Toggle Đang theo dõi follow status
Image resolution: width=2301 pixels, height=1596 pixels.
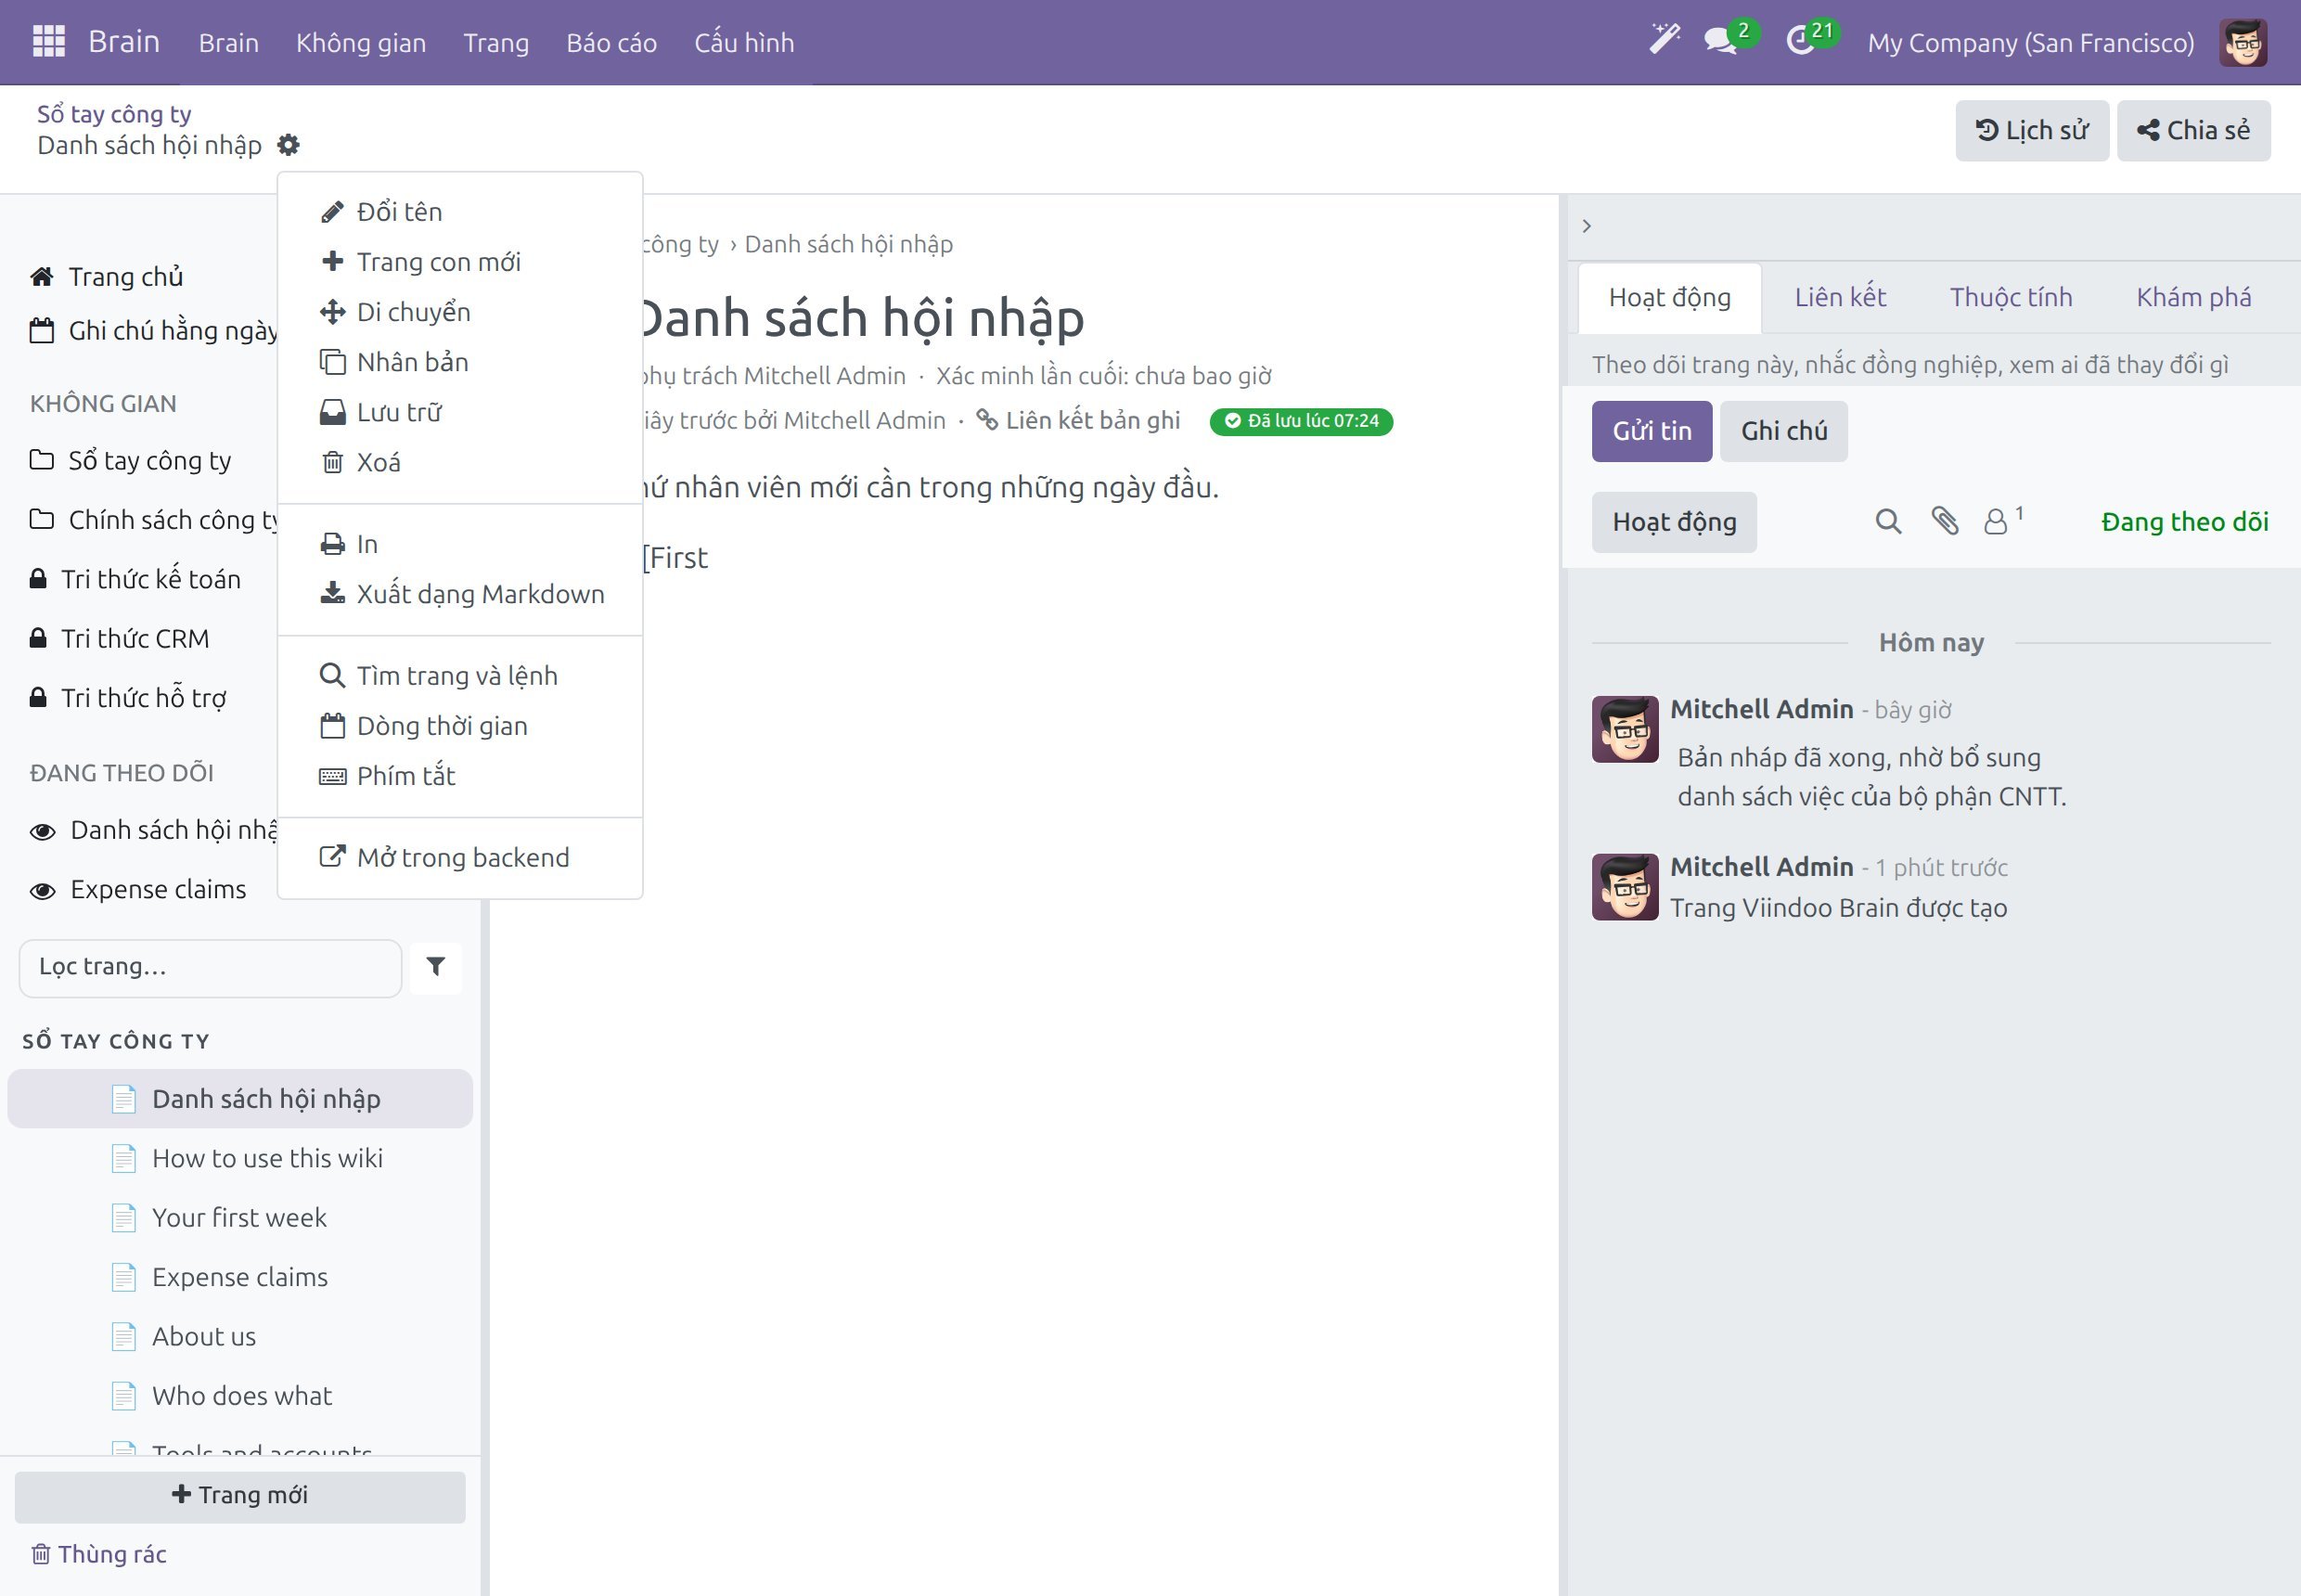(x=2184, y=522)
